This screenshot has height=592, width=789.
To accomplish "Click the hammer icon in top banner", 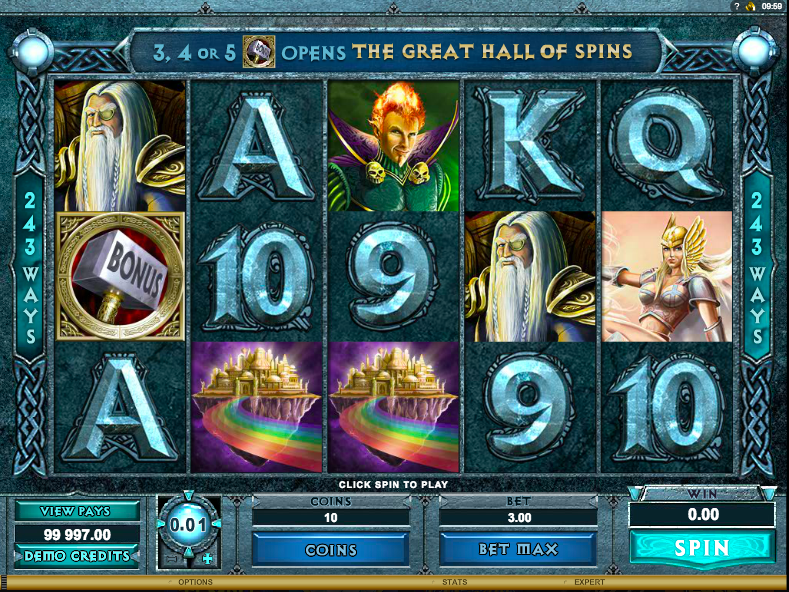I will tap(259, 51).
